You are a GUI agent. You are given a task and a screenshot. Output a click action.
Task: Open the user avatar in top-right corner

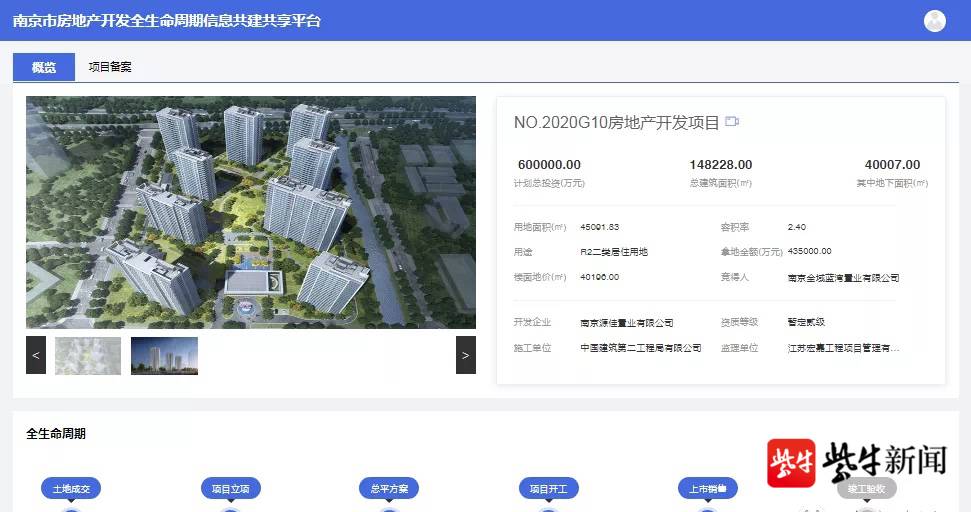pyautogui.click(x=935, y=21)
